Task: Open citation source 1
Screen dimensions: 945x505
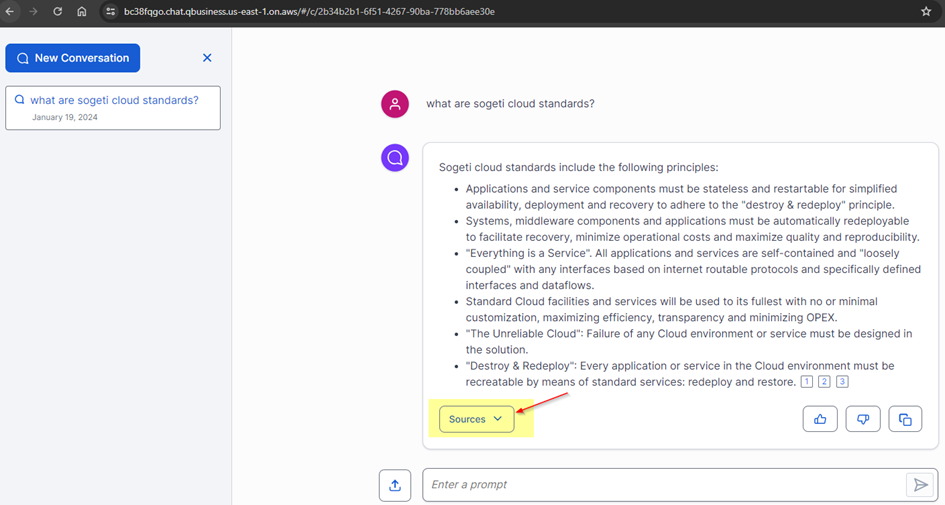Action: coord(806,381)
